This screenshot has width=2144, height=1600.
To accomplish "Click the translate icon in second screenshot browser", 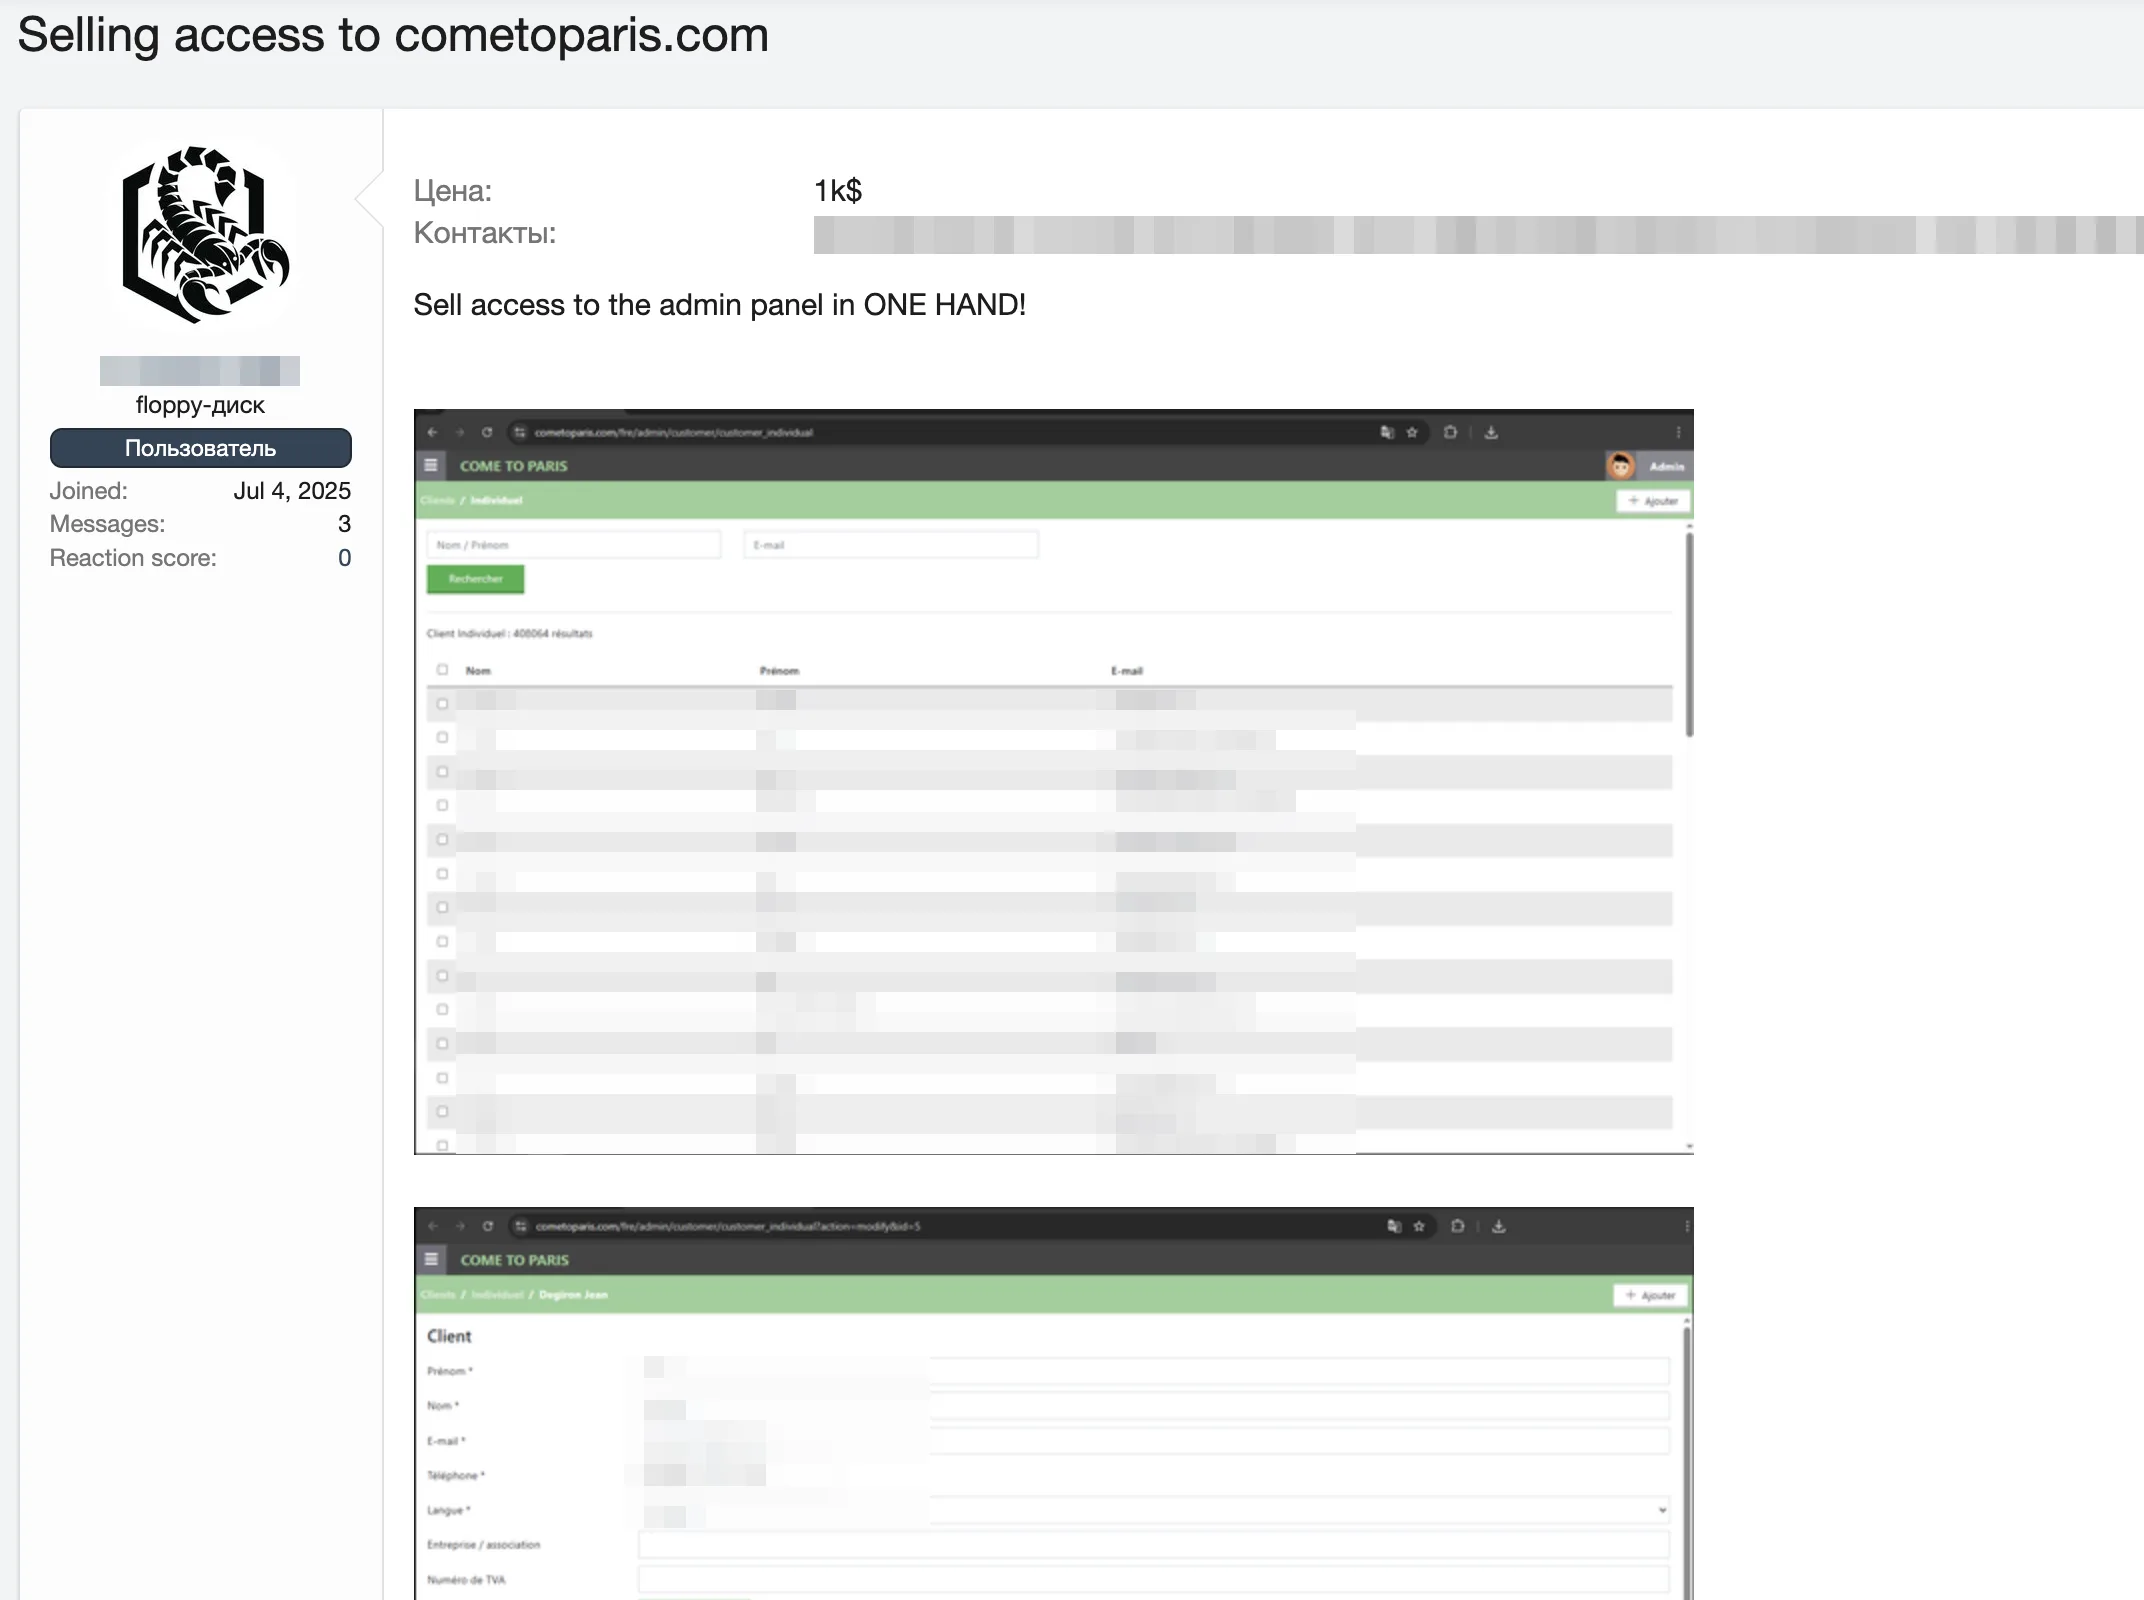I will [1394, 1226].
